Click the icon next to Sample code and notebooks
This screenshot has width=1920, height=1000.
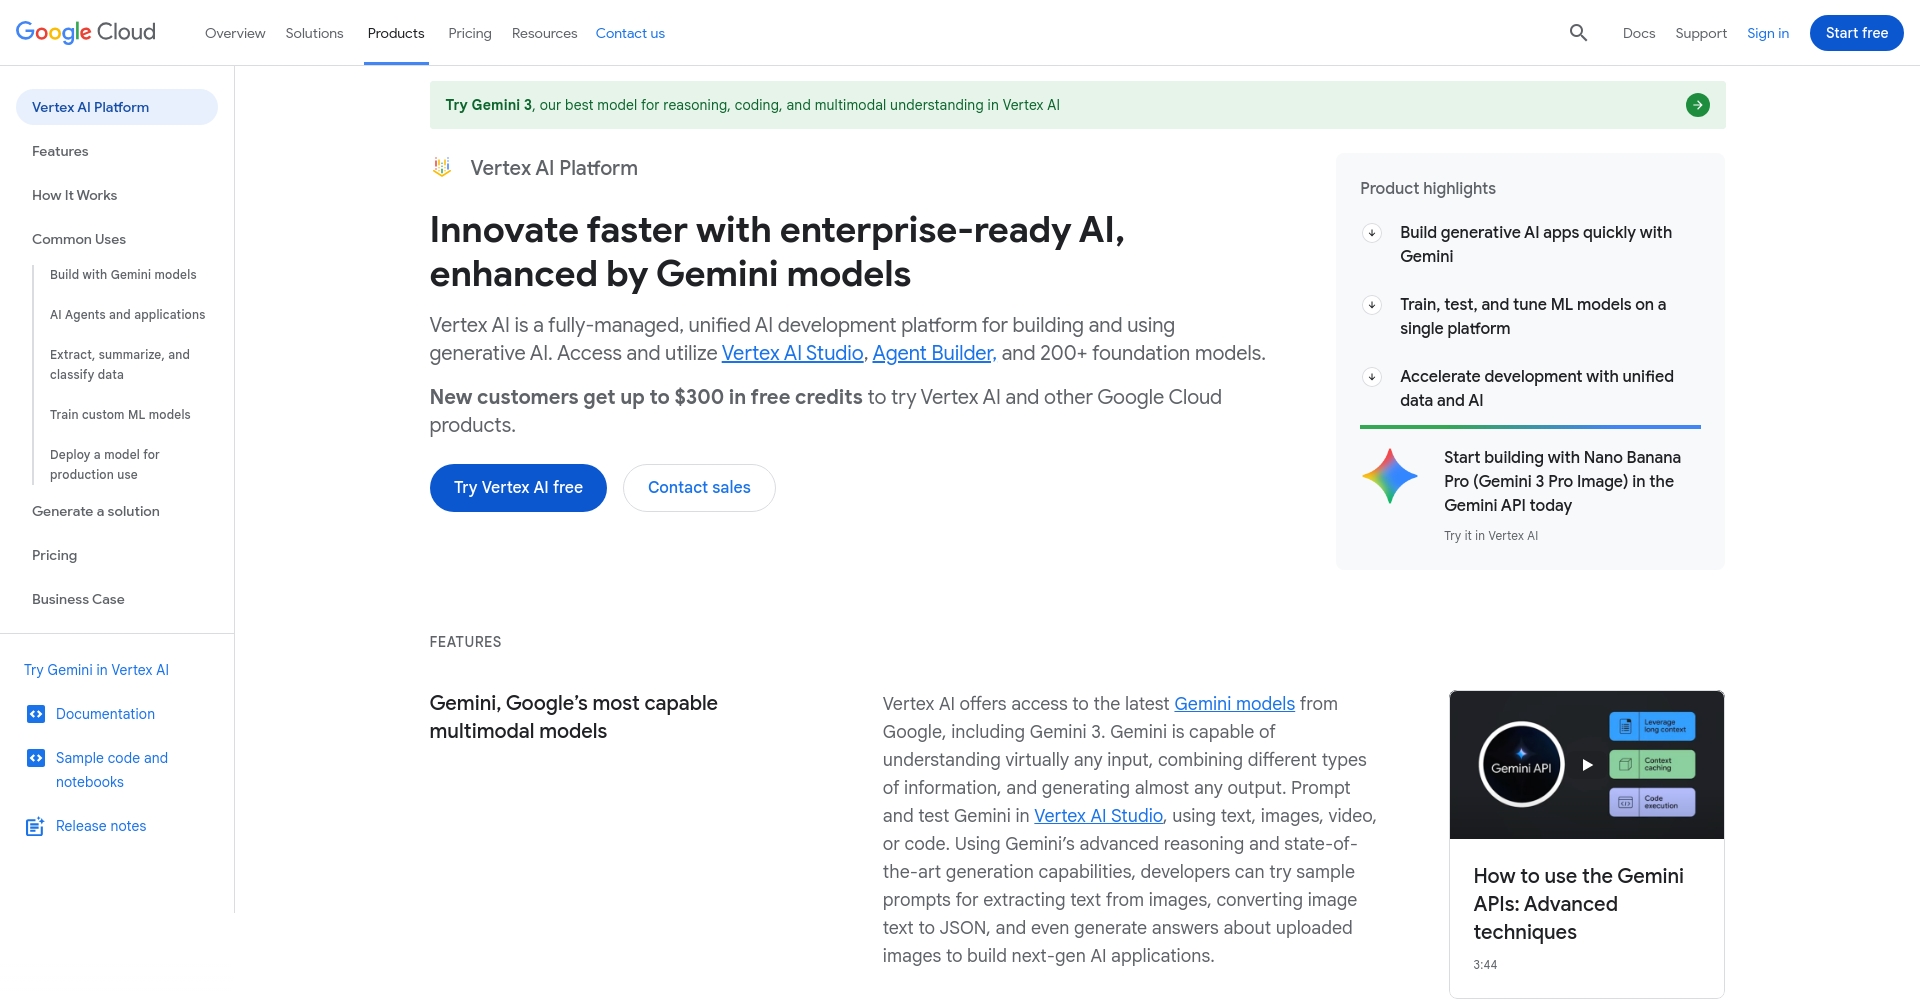pyautogui.click(x=36, y=758)
